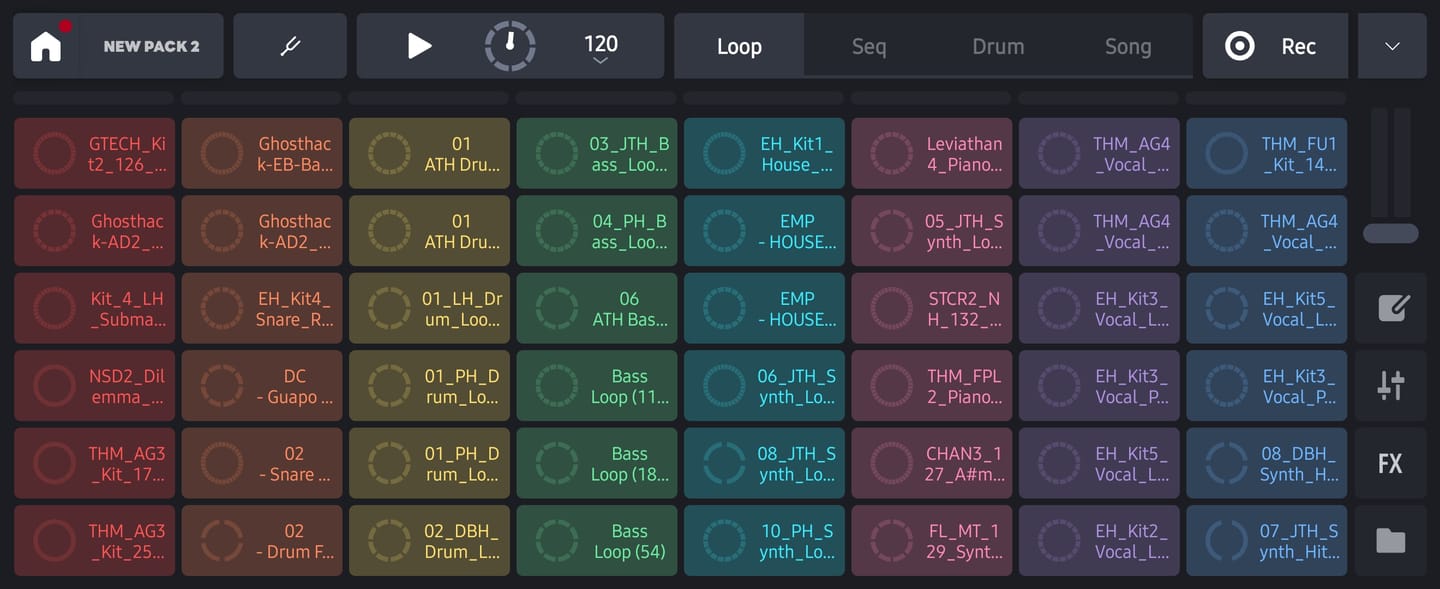Image resolution: width=1440 pixels, height=589 pixels.
Task: Trigger FL_MT_129_Synt pad
Action: pyautogui.click(x=932, y=541)
